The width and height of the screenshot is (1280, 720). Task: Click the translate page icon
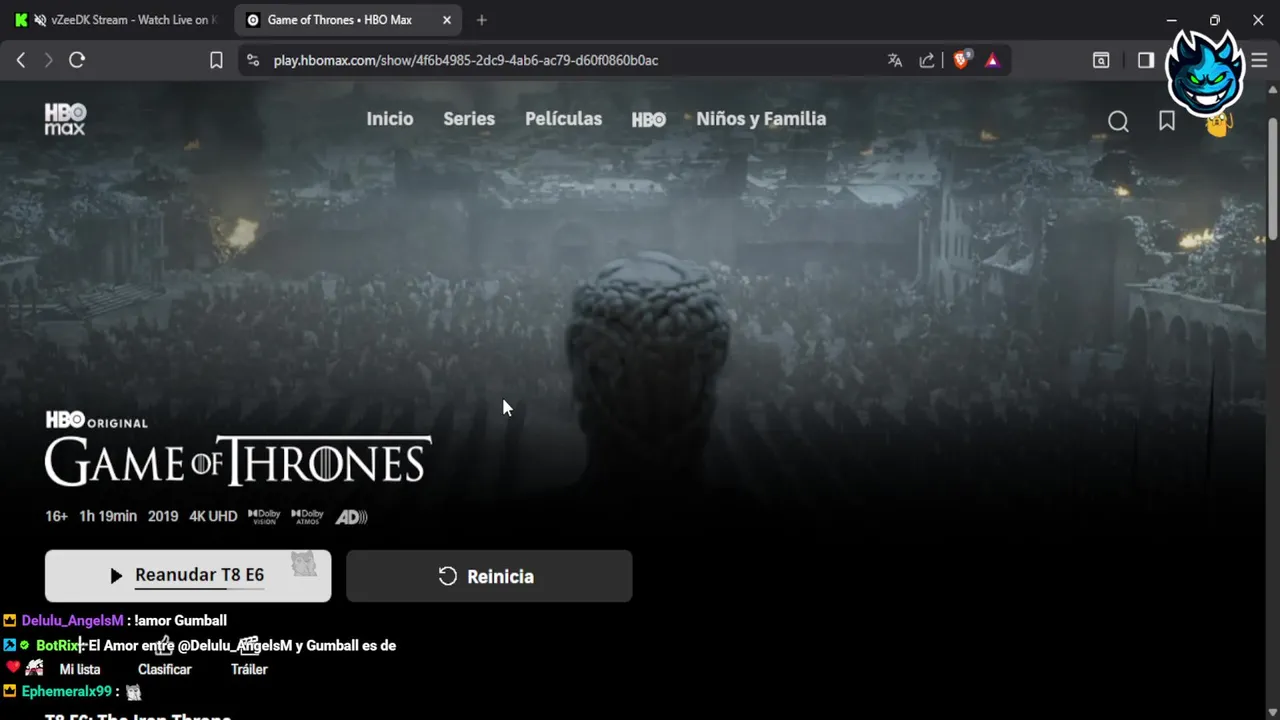point(895,60)
